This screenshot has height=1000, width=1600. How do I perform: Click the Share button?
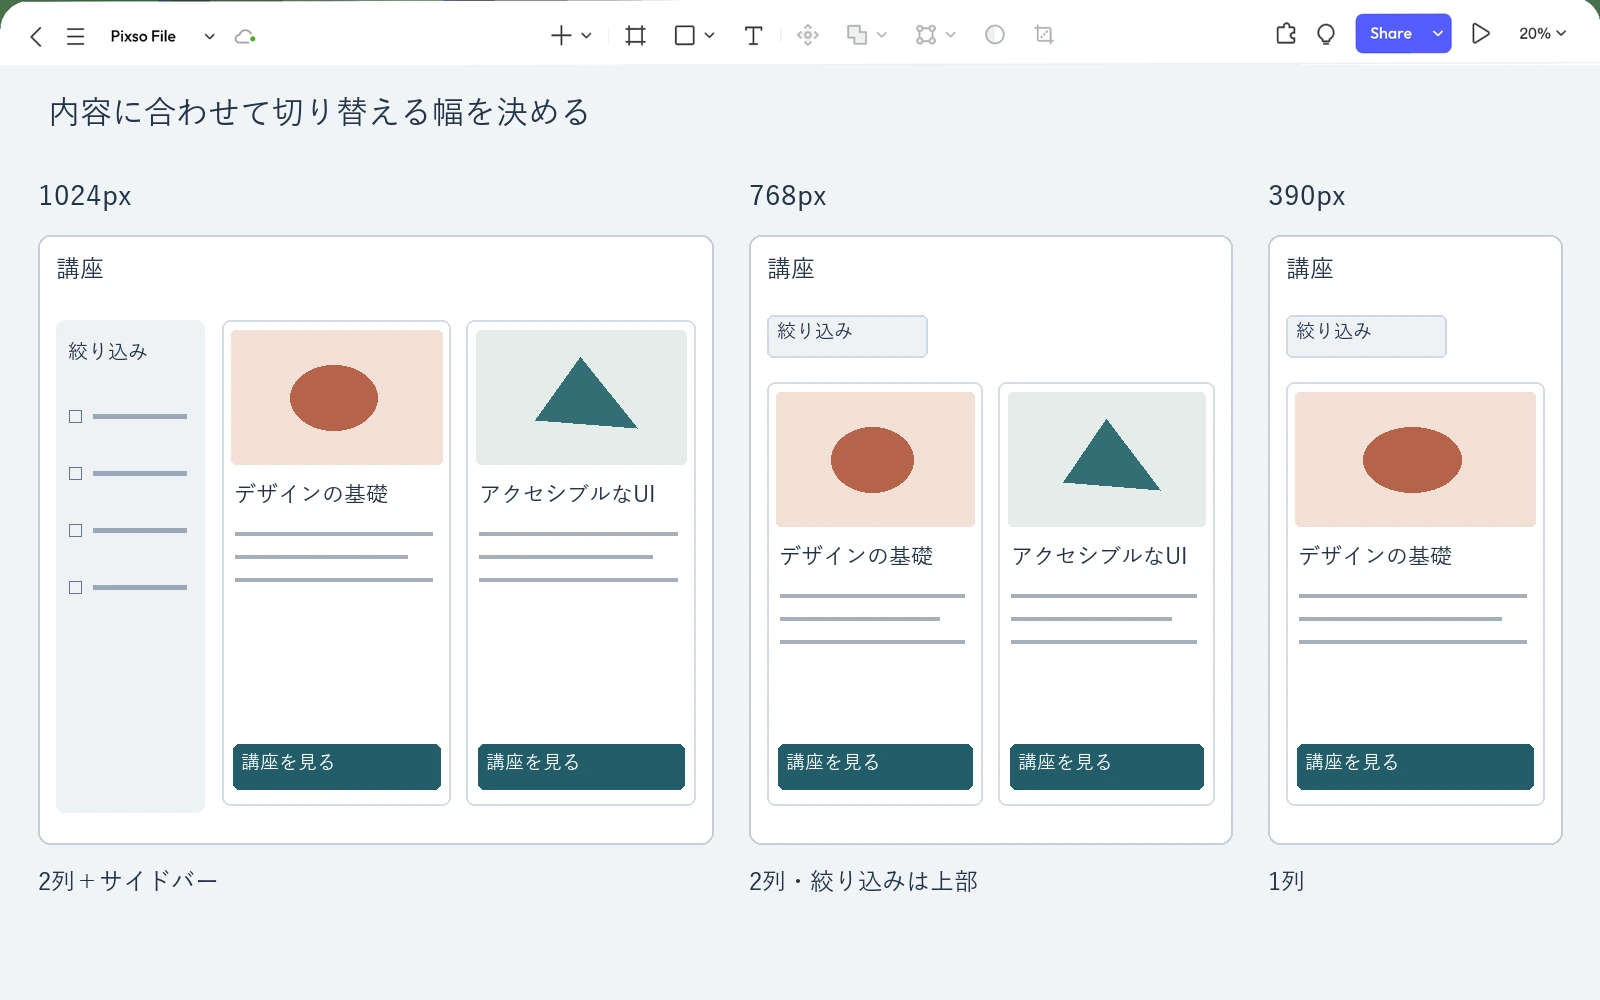coord(1391,34)
